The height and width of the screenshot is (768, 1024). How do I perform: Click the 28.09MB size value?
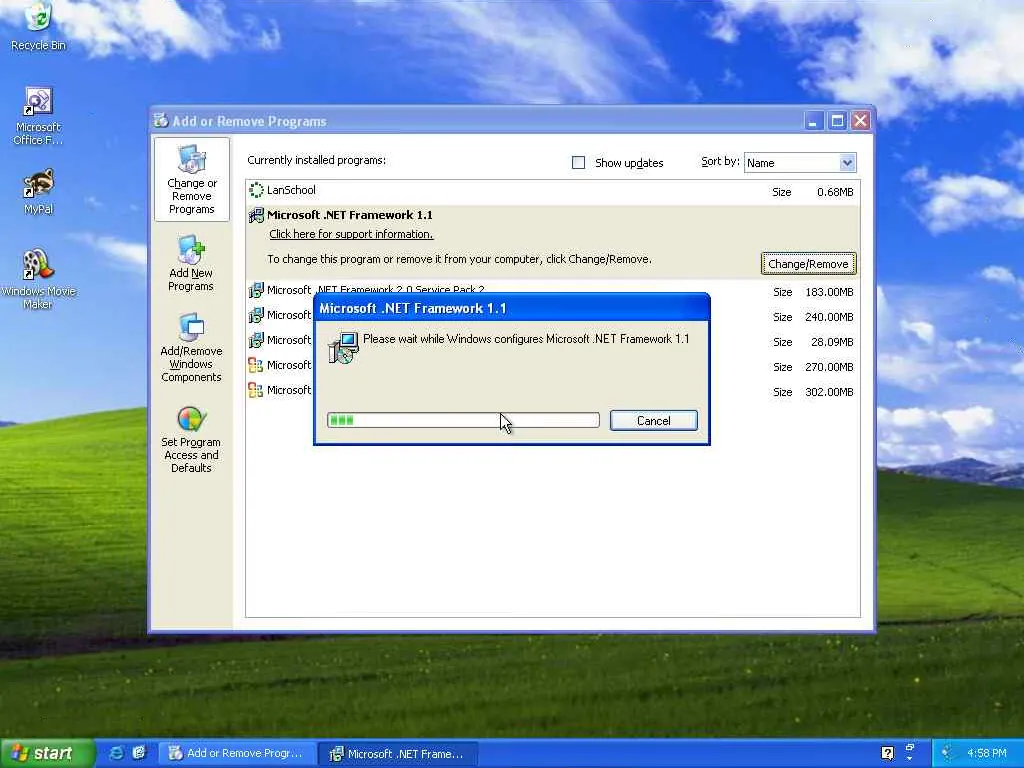coord(832,342)
